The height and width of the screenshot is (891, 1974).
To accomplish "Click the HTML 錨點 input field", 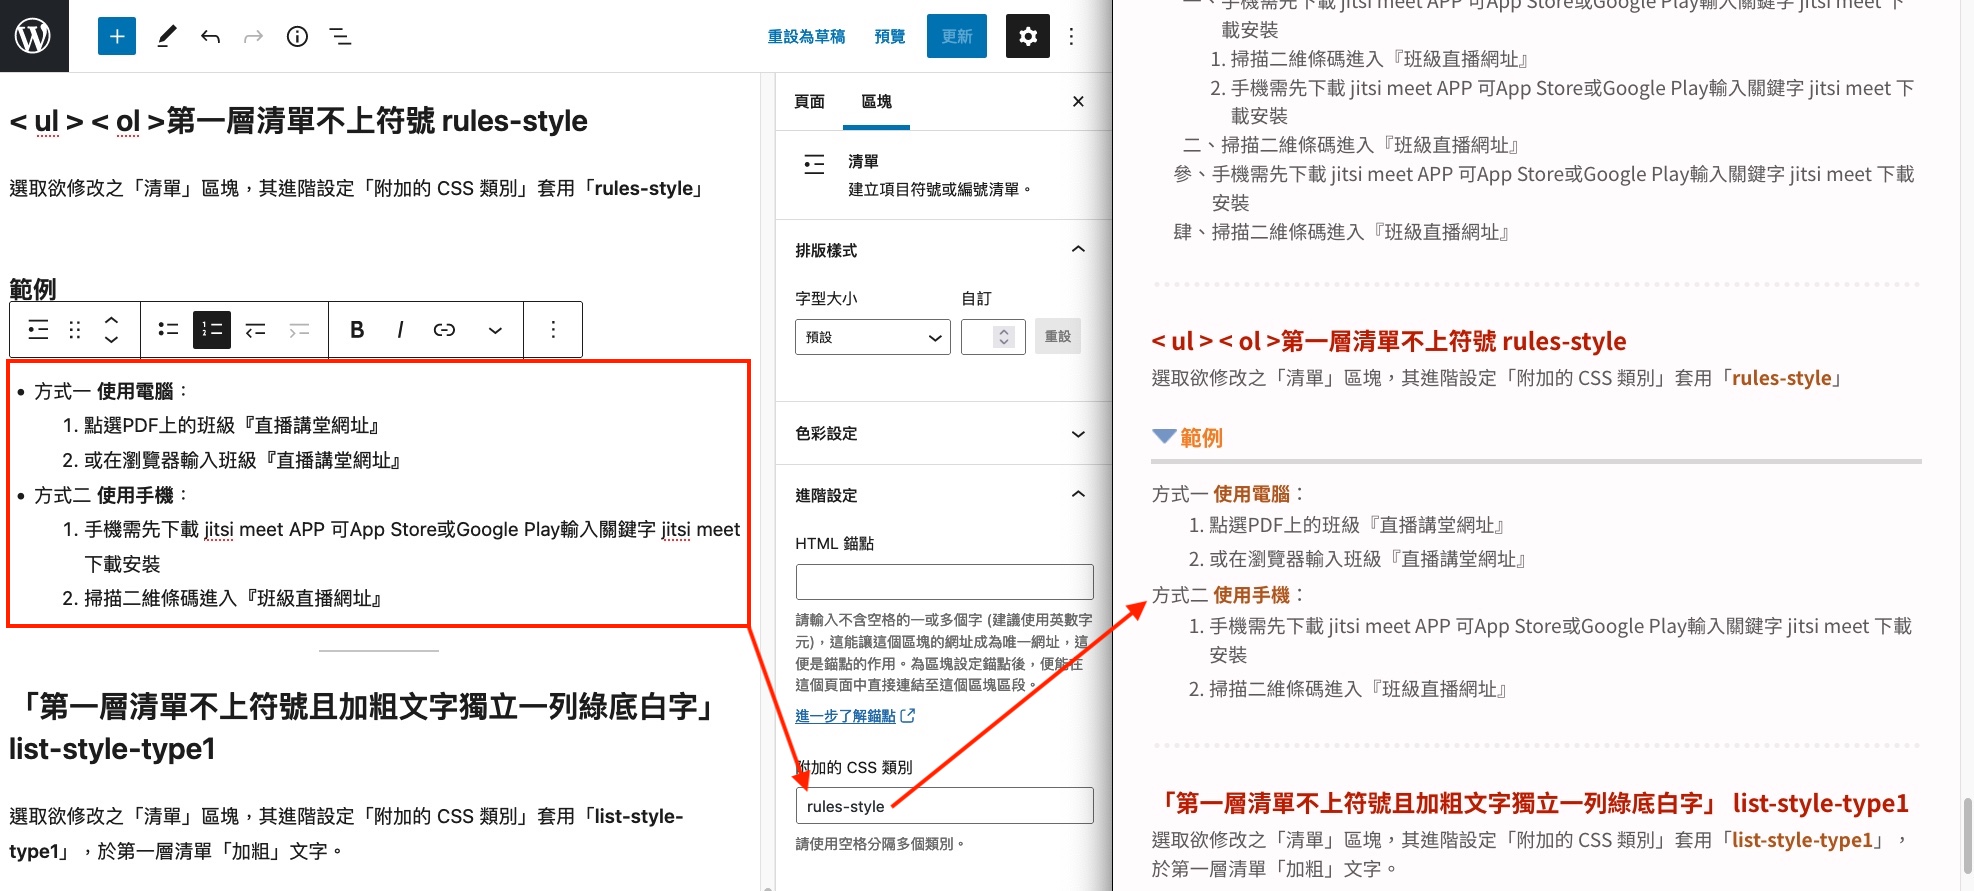I will click(x=944, y=582).
